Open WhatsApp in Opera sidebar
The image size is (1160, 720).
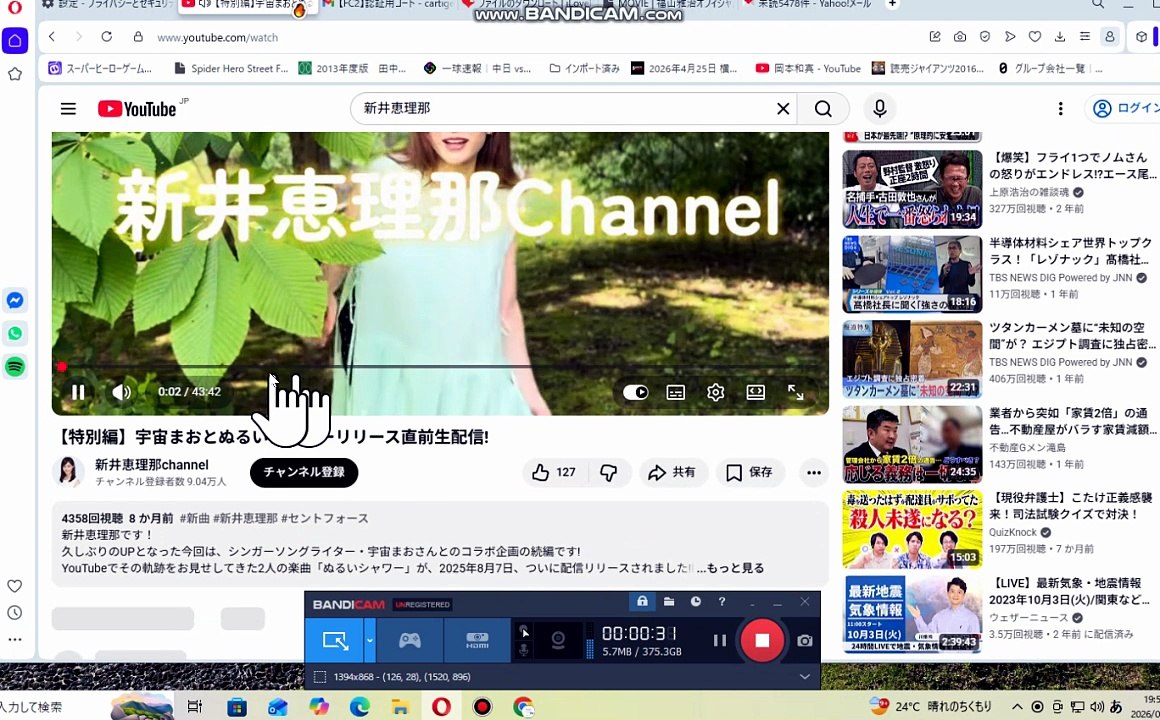[x=15, y=334]
